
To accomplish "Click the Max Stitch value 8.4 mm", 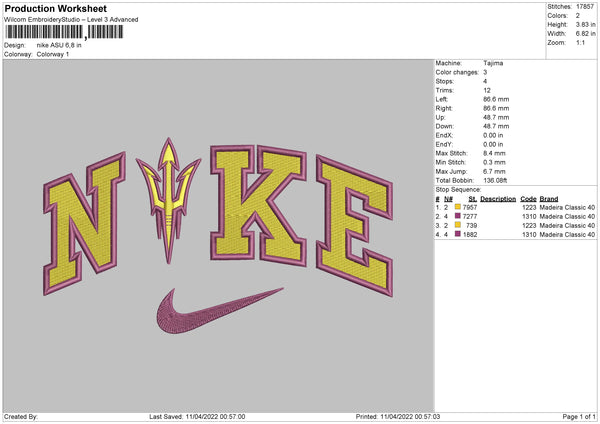I will [494, 153].
